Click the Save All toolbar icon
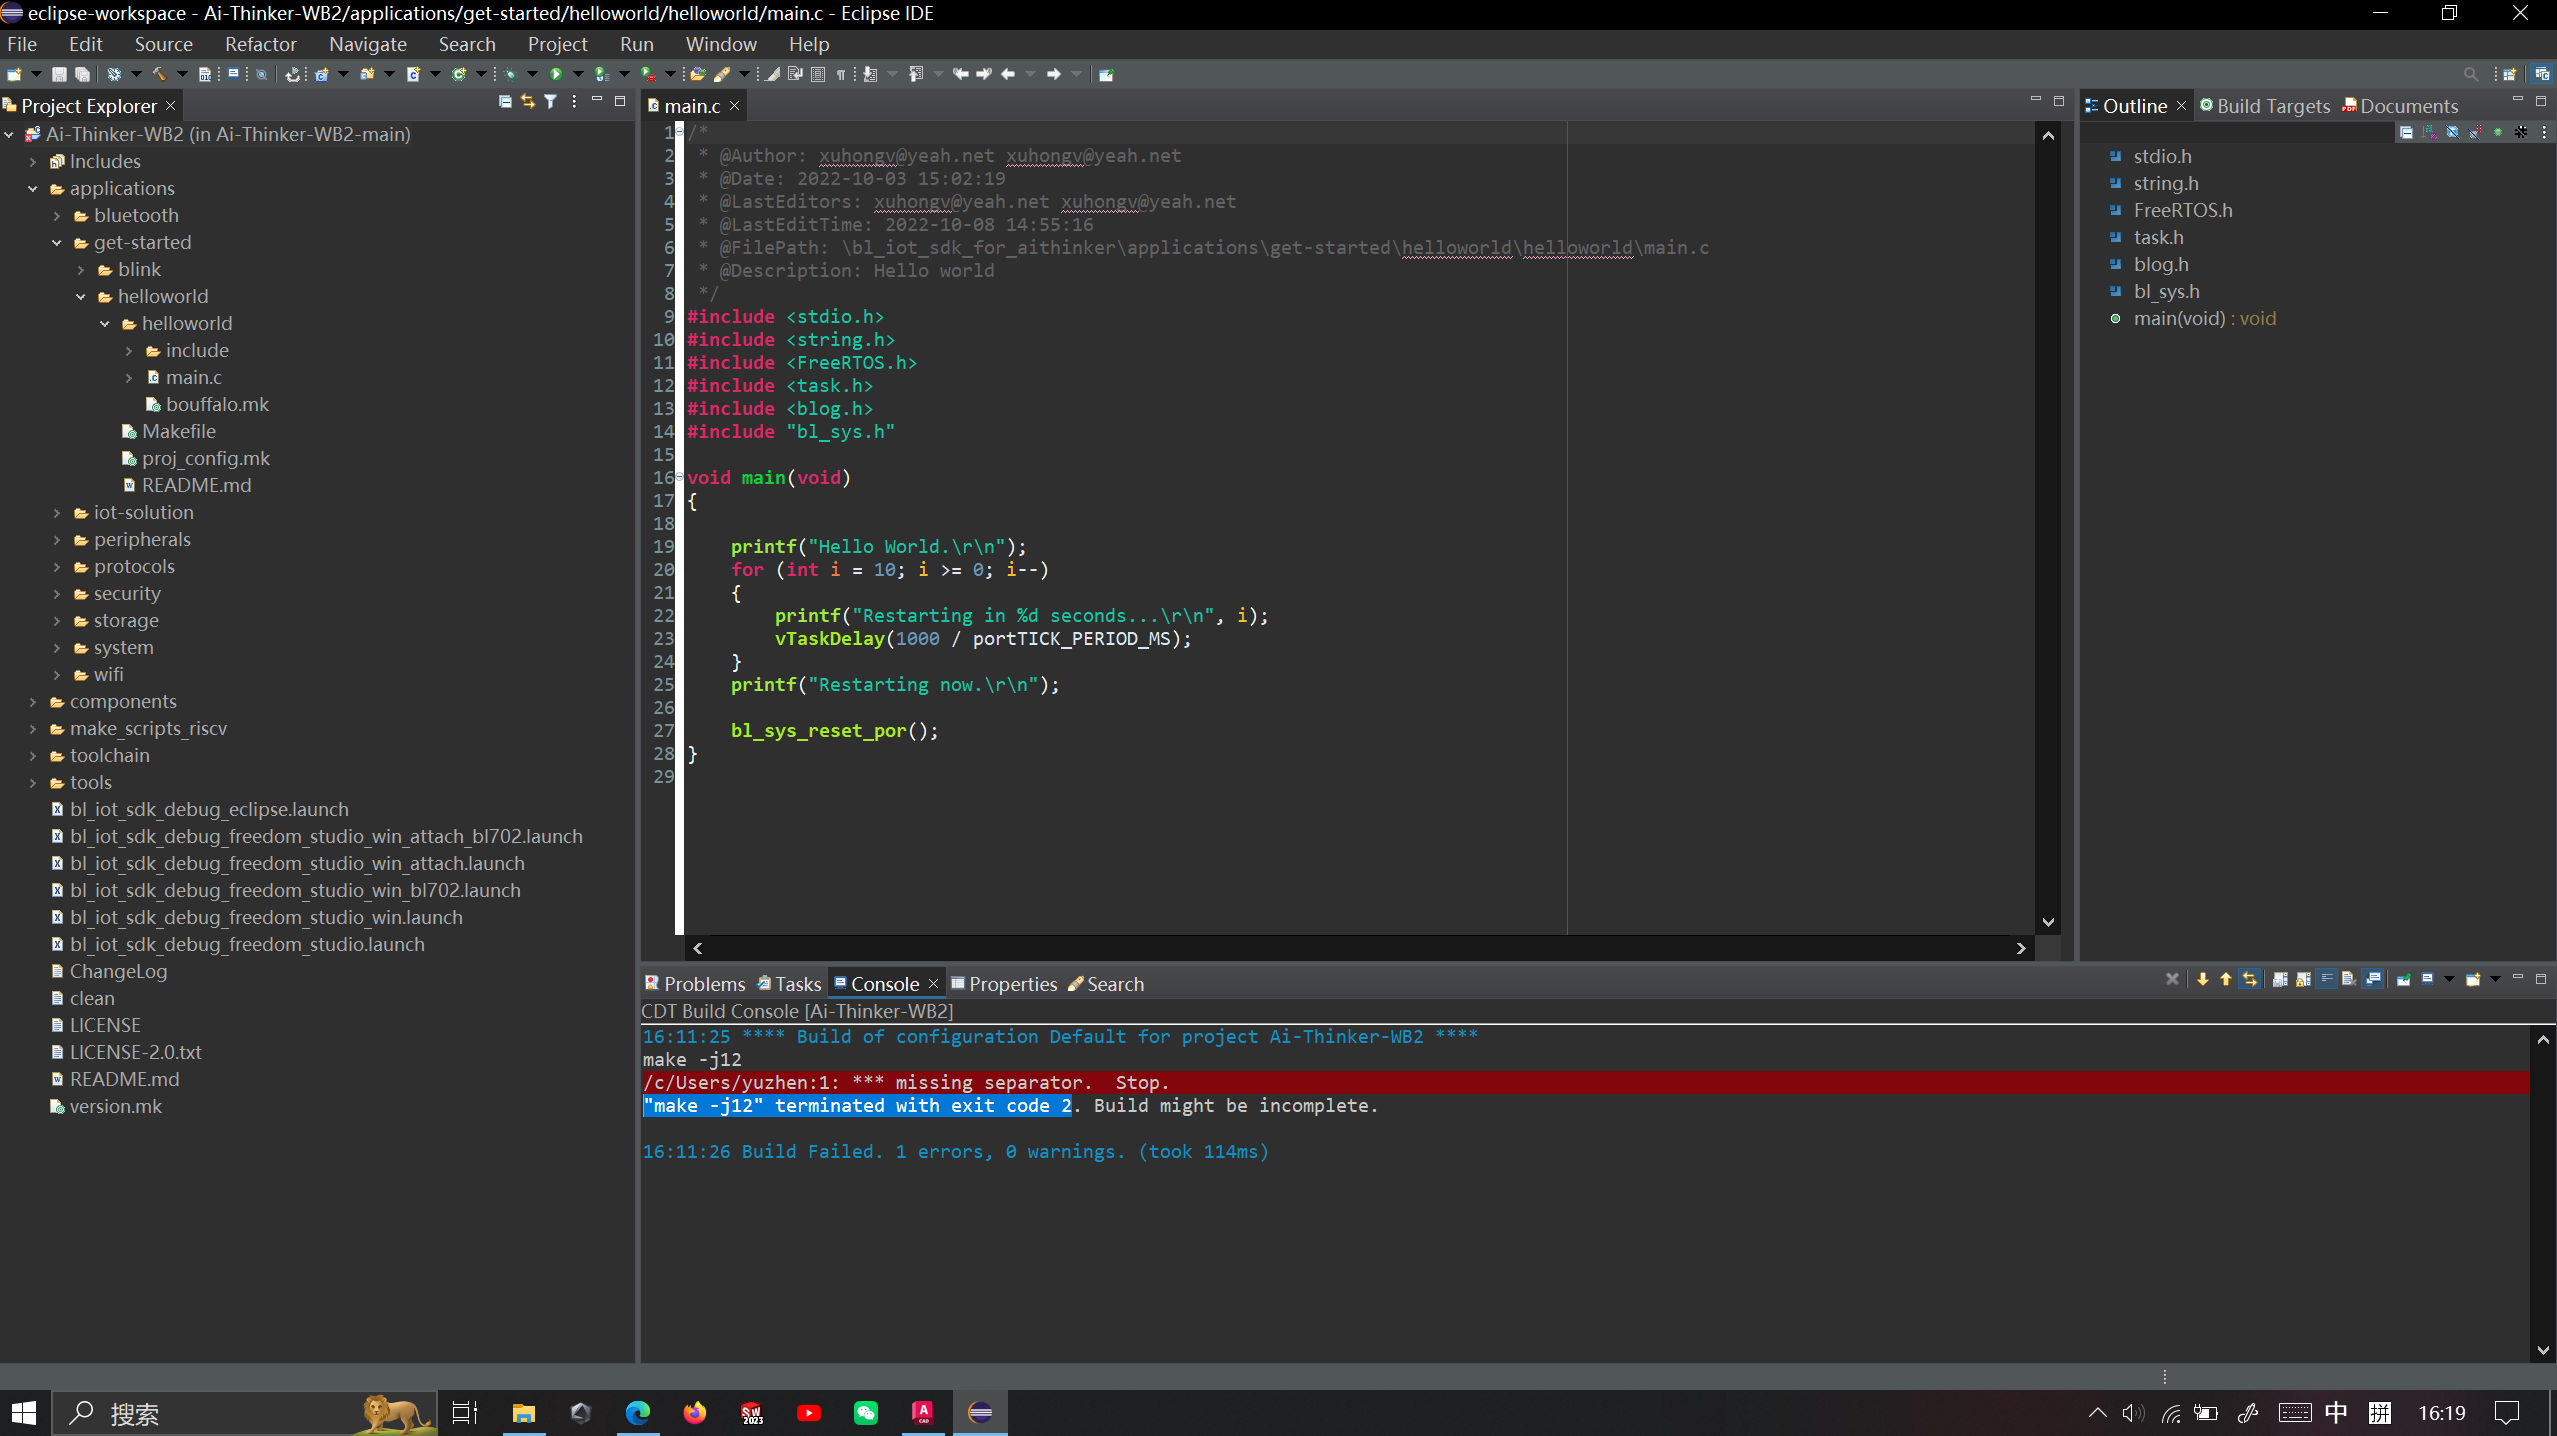 83,74
